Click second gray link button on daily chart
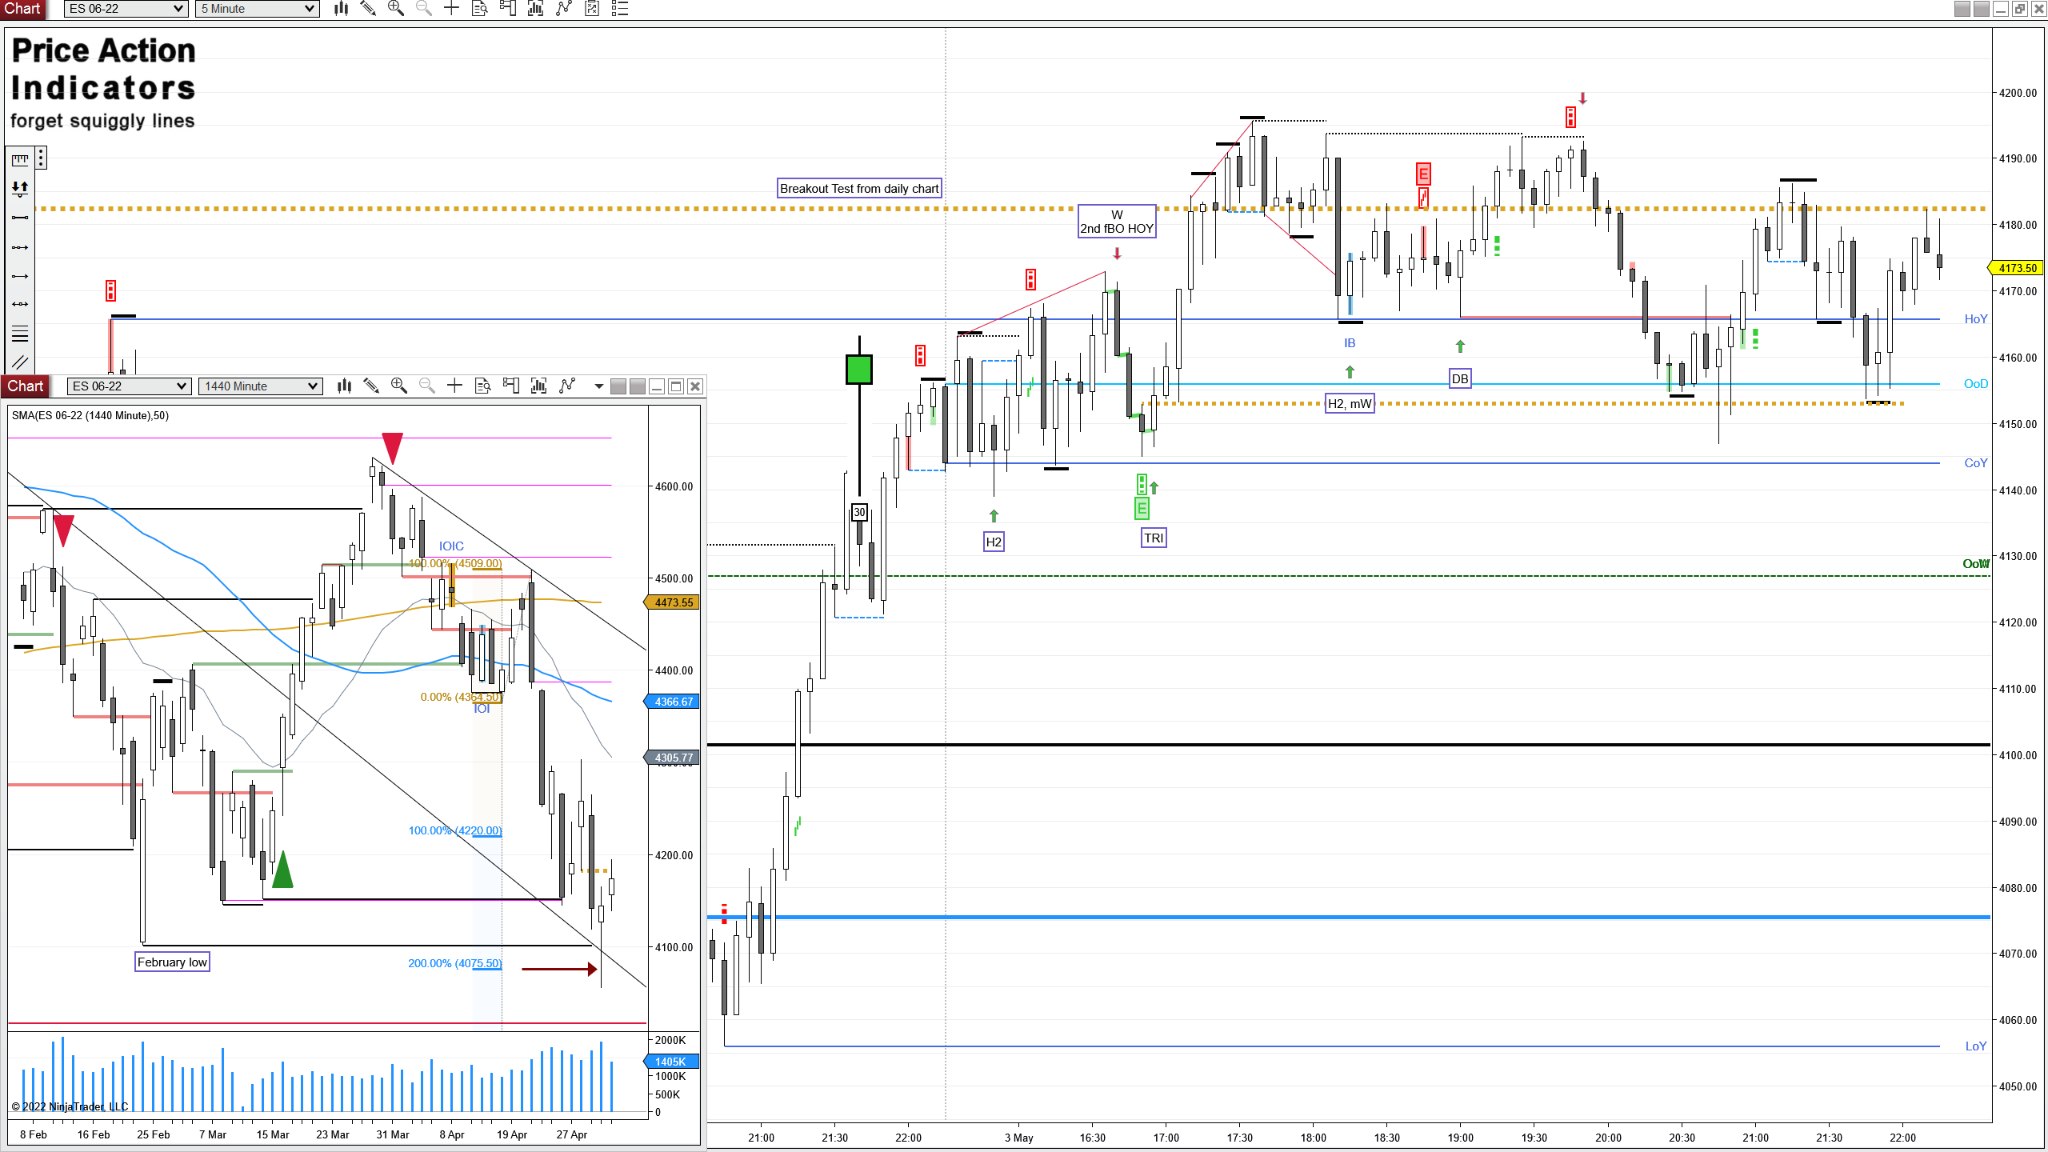This screenshot has height=1152, width=2048. click(637, 386)
